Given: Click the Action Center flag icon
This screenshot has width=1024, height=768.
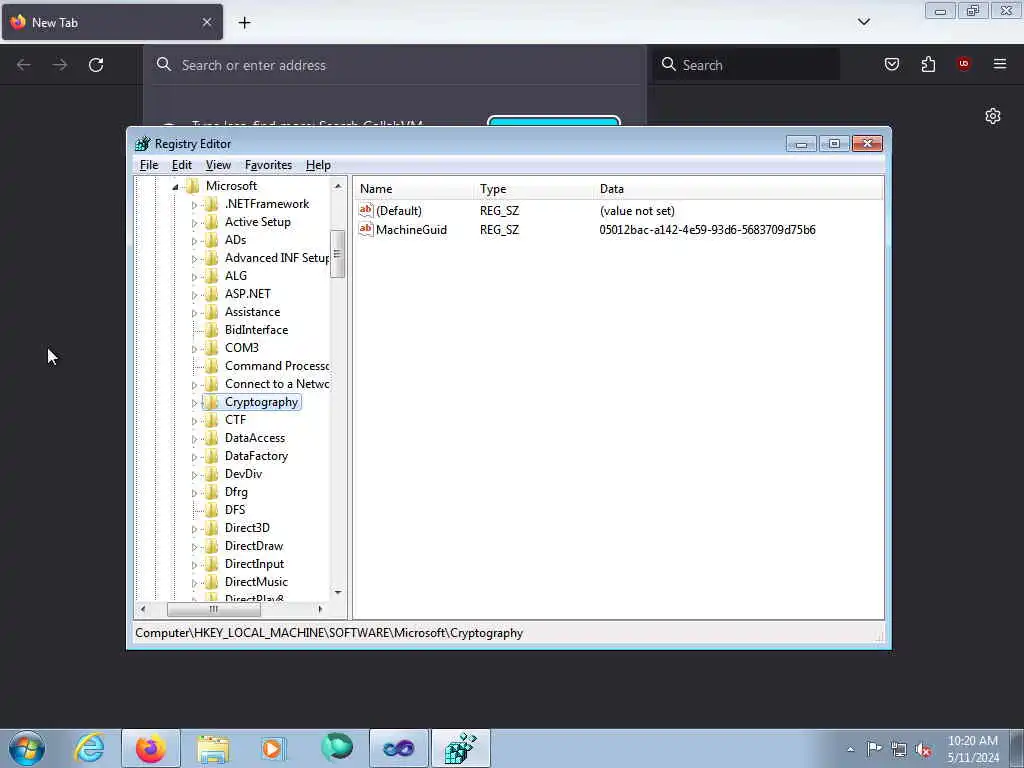Looking at the screenshot, I should [874, 748].
